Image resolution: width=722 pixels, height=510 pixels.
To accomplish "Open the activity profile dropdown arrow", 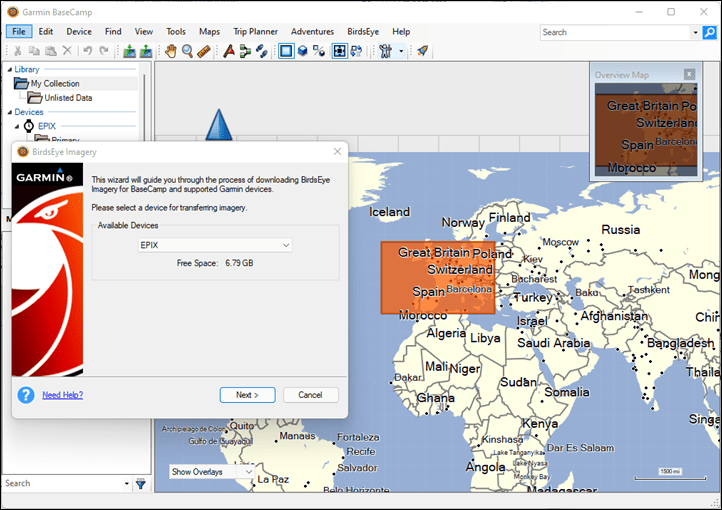I will (401, 51).
